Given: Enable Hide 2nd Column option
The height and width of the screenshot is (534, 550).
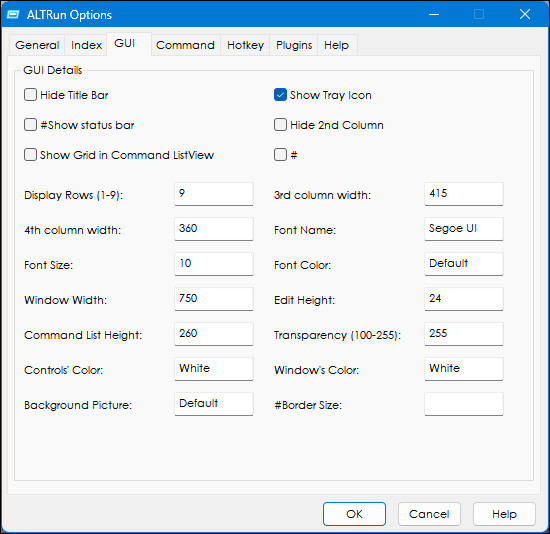Looking at the screenshot, I should (x=280, y=125).
